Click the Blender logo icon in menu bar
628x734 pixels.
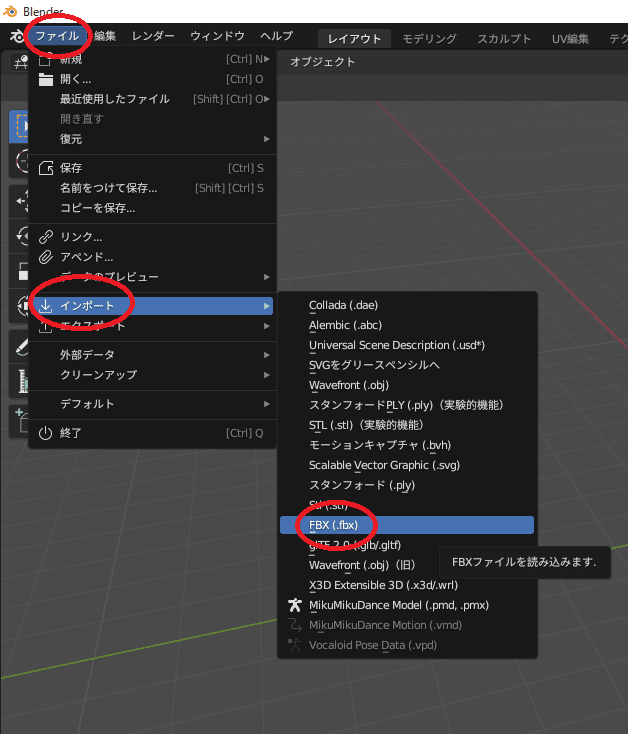click(17, 36)
